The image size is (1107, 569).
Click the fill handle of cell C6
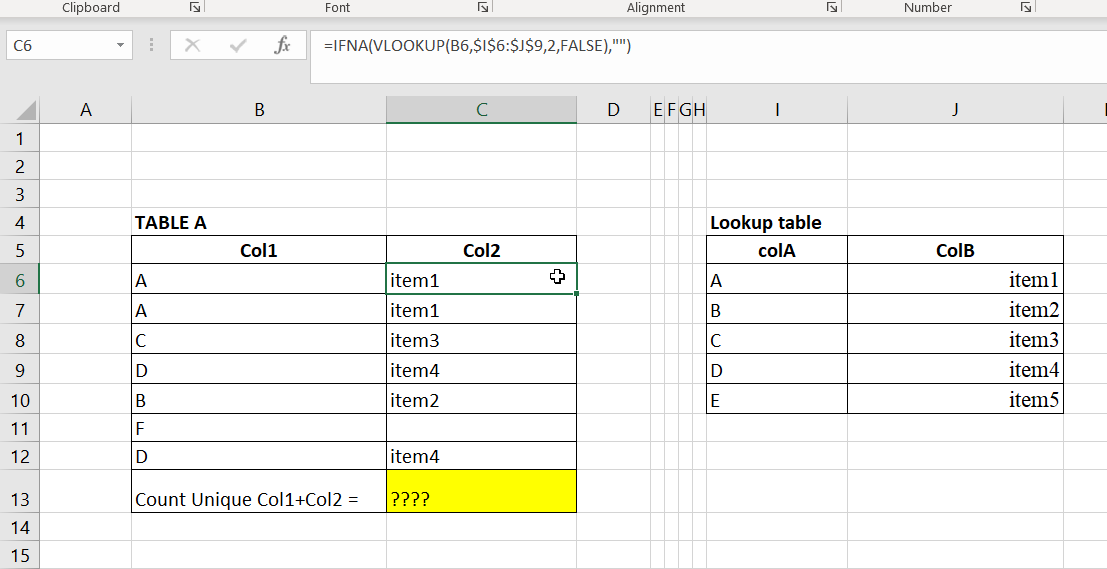[577, 293]
